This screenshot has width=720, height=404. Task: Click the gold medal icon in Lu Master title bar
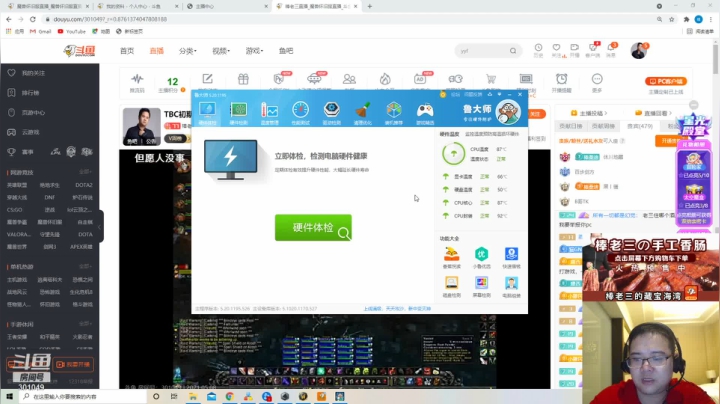point(443,95)
